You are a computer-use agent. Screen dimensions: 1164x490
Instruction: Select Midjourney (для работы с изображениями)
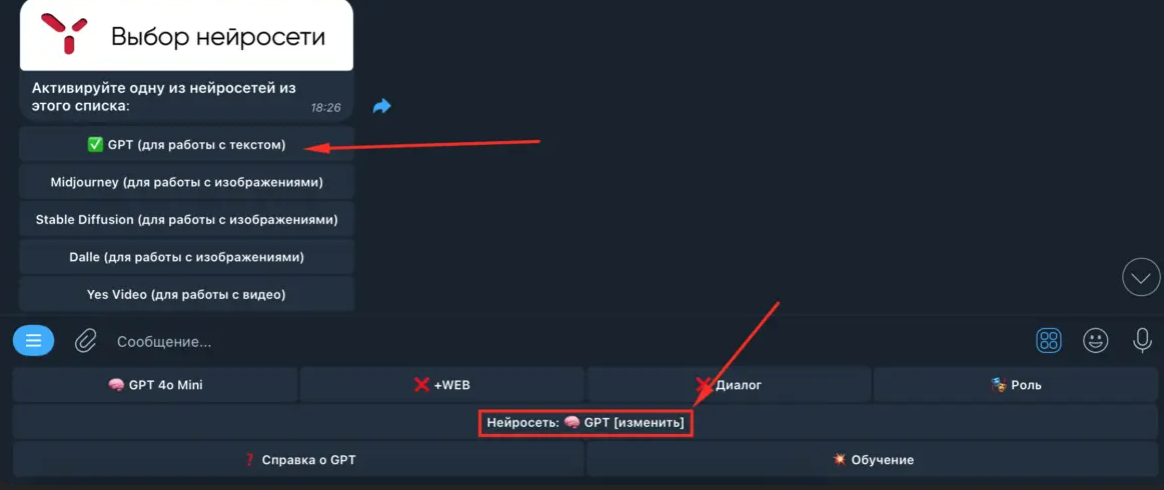[x=186, y=182]
